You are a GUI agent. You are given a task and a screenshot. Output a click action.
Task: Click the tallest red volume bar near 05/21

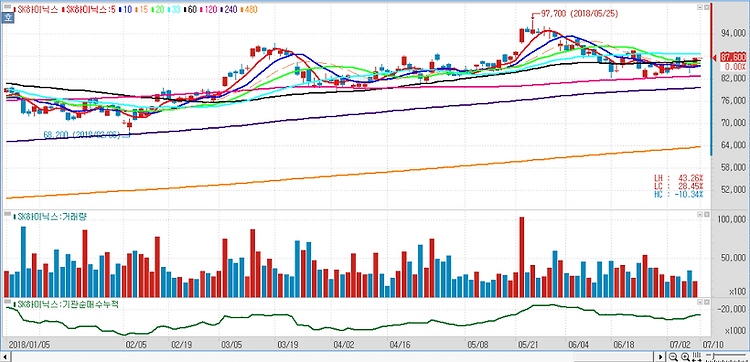(521, 257)
